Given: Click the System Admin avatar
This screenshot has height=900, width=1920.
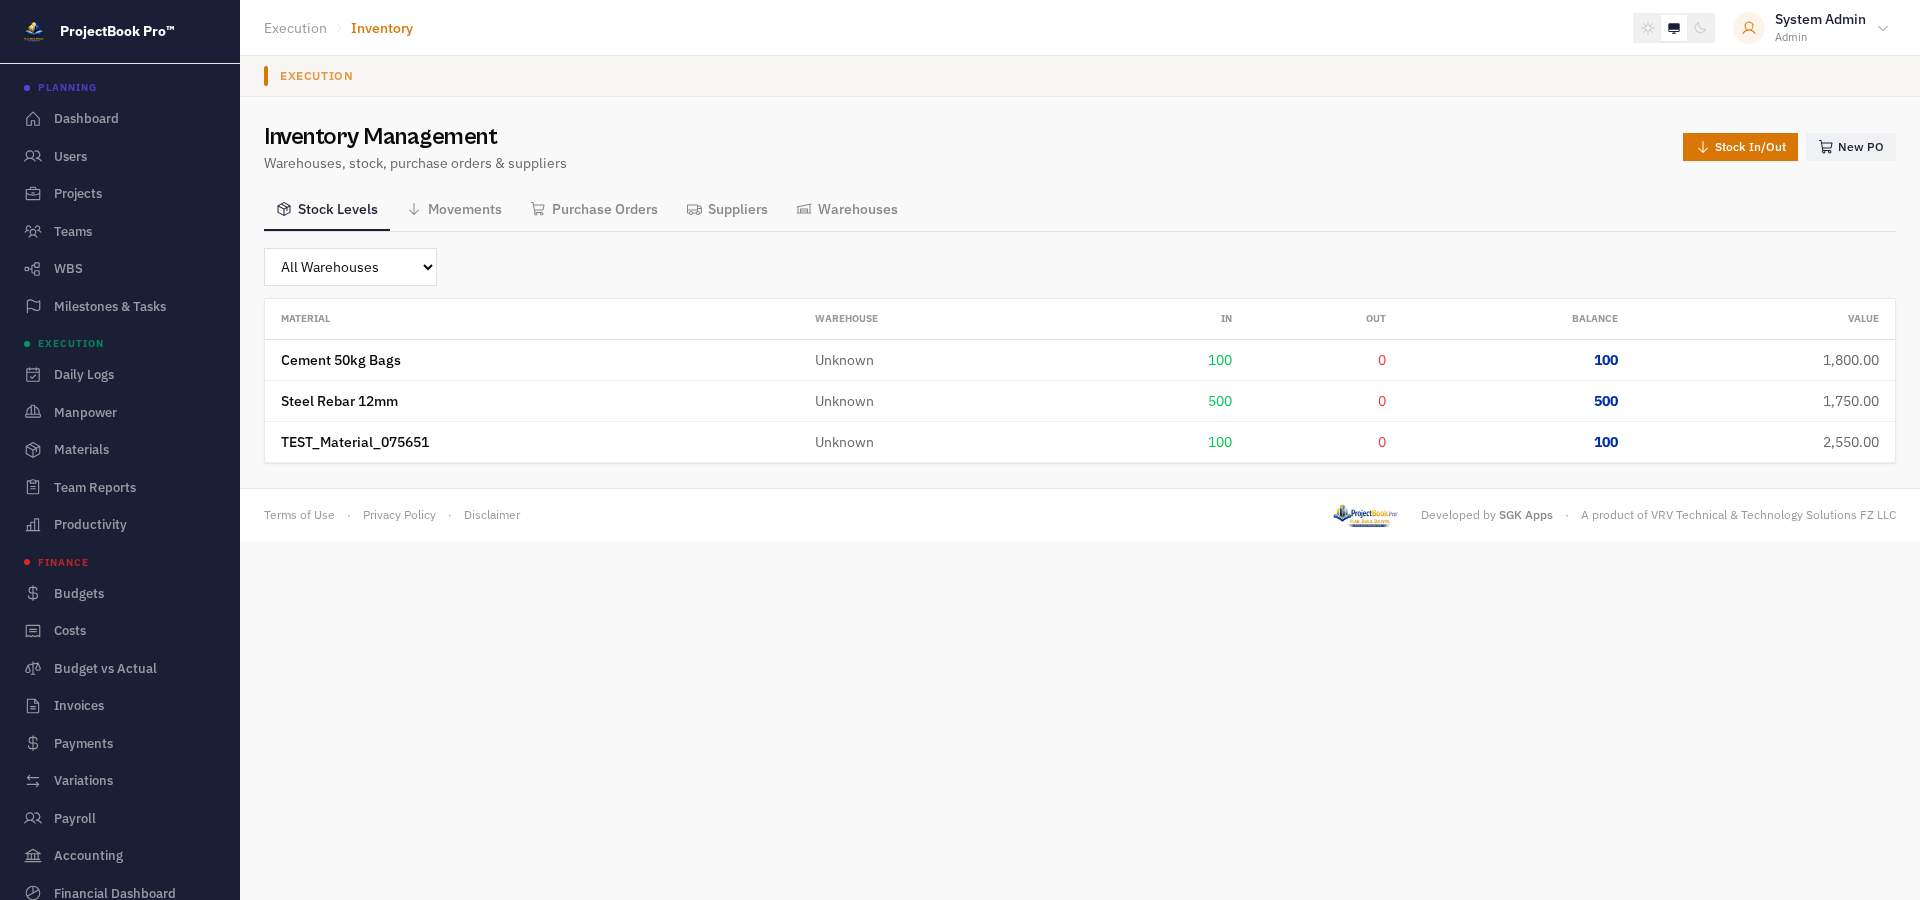Looking at the screenshot, I should (x=1749, y=29).
